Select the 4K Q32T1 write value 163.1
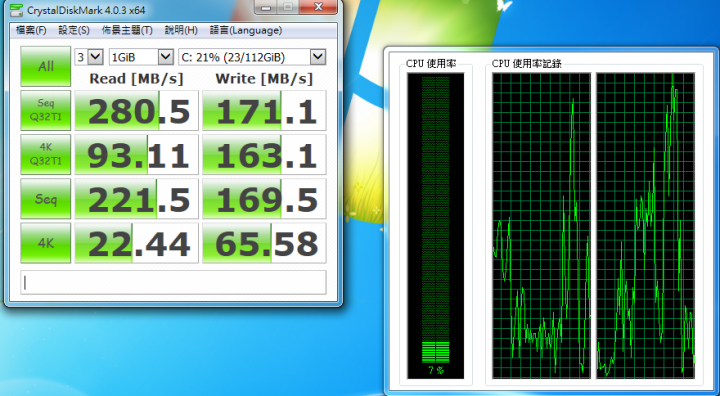The height and width of the screenshot is (396, 720). click(264, 154)
